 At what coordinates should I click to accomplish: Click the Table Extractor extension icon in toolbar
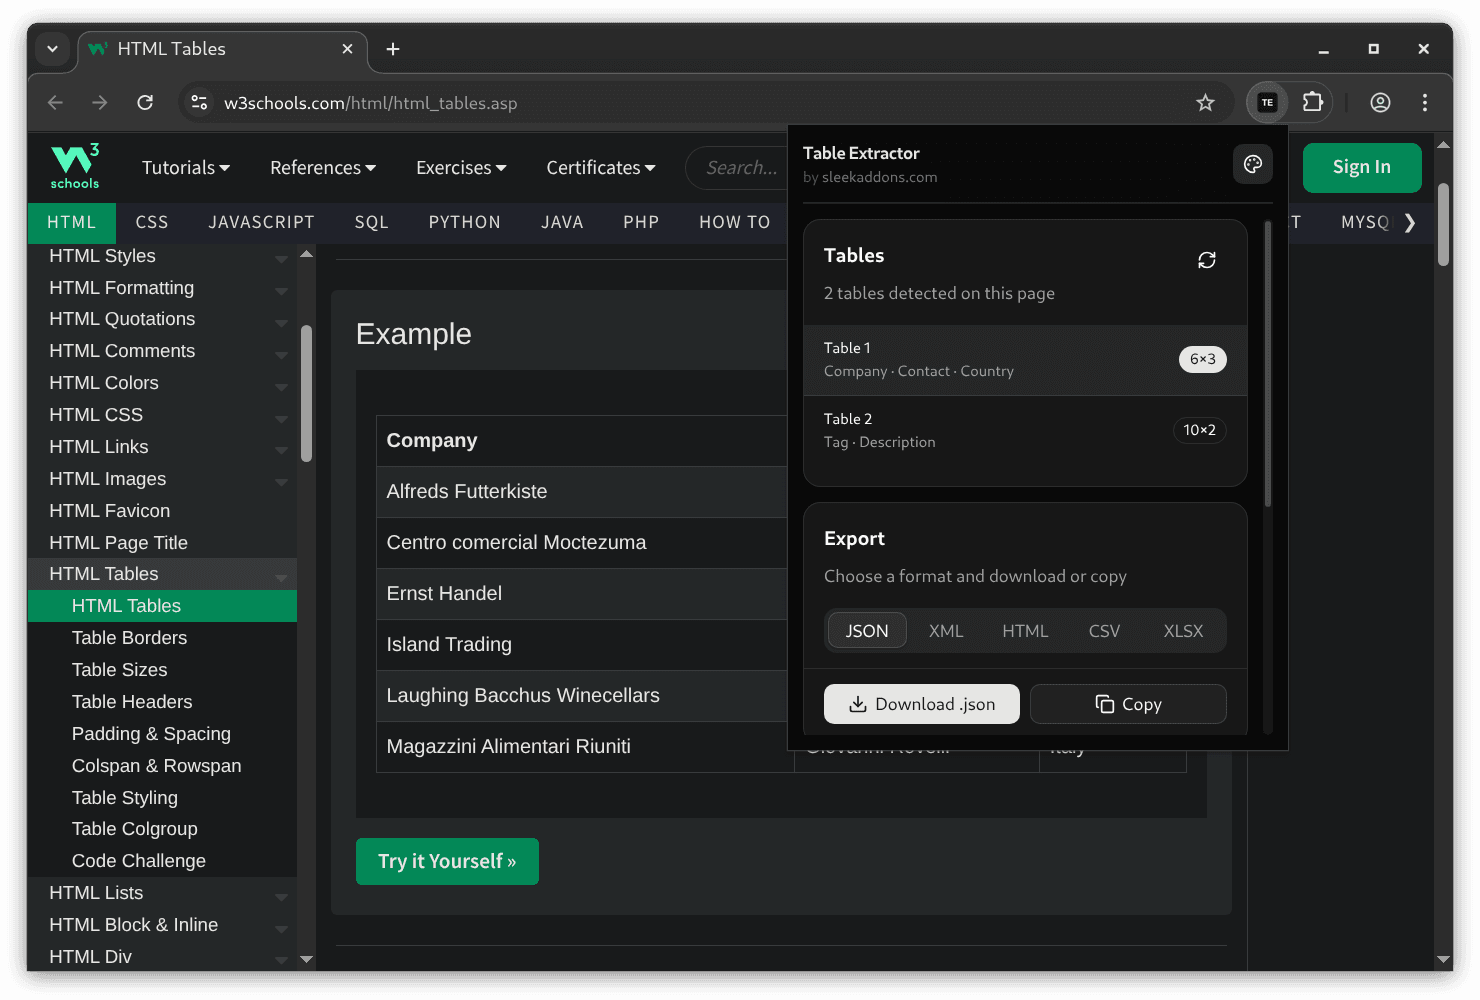point(1267,103)
